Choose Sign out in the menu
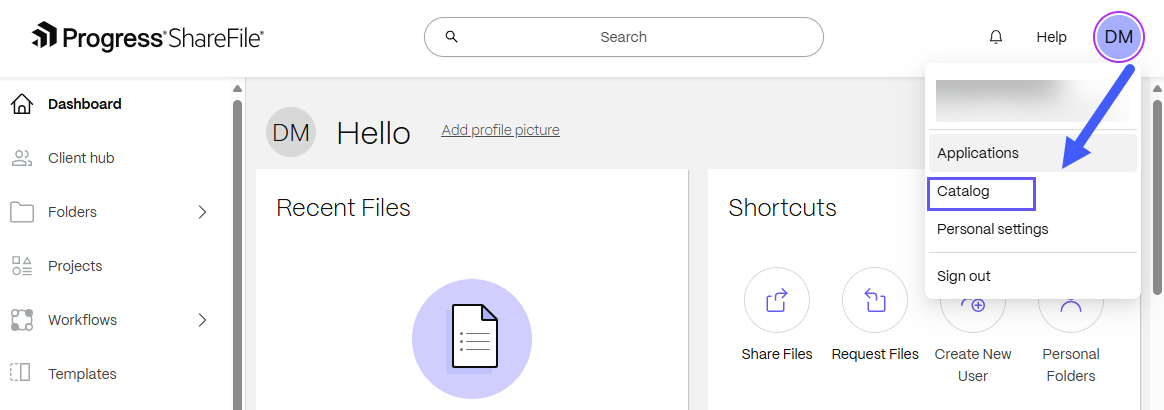The width and height of the screenshot is (1164, 410). coord(964,276)
